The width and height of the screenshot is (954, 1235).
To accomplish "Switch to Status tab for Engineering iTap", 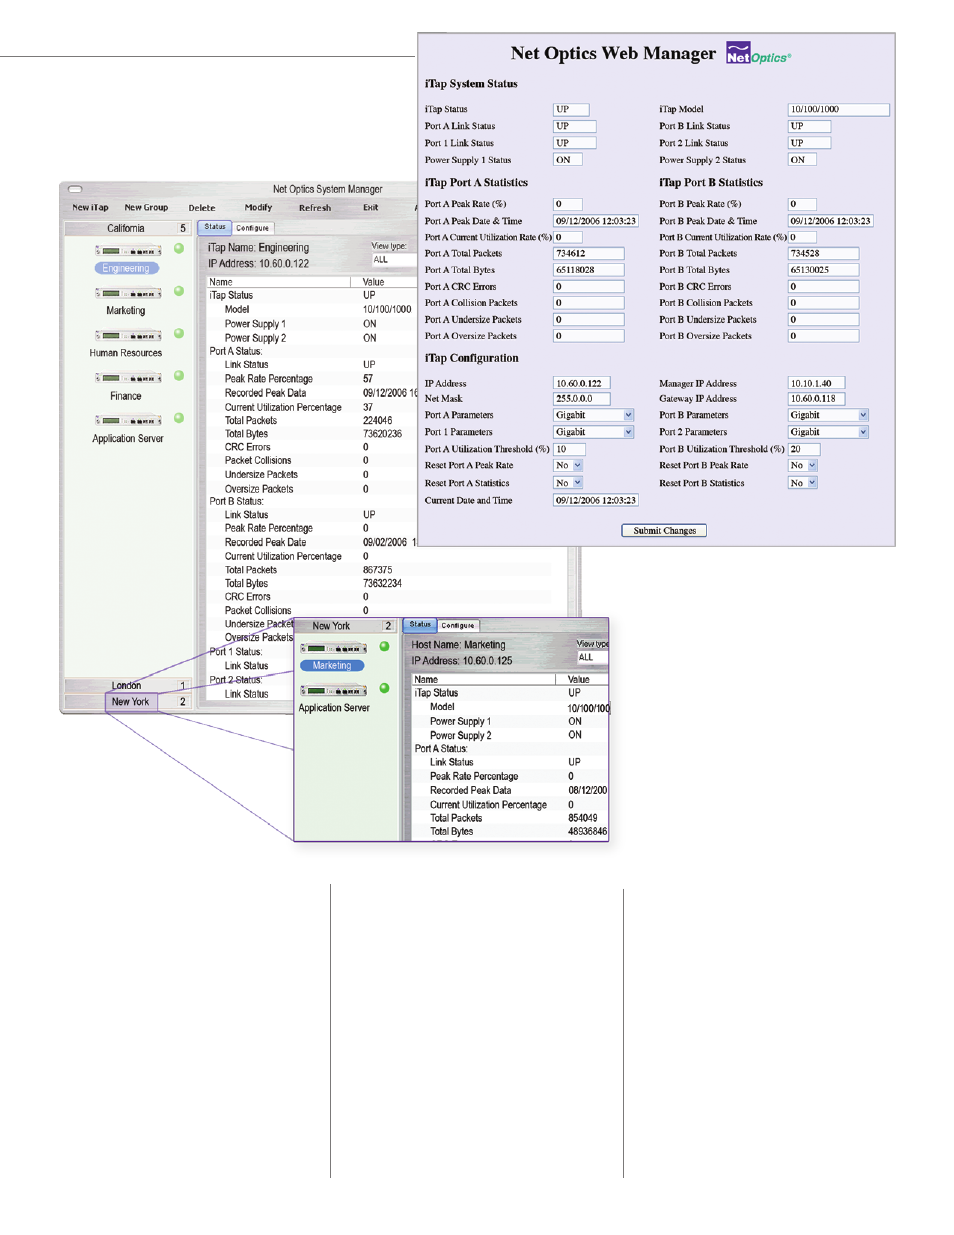I will [x=215, y=227].
